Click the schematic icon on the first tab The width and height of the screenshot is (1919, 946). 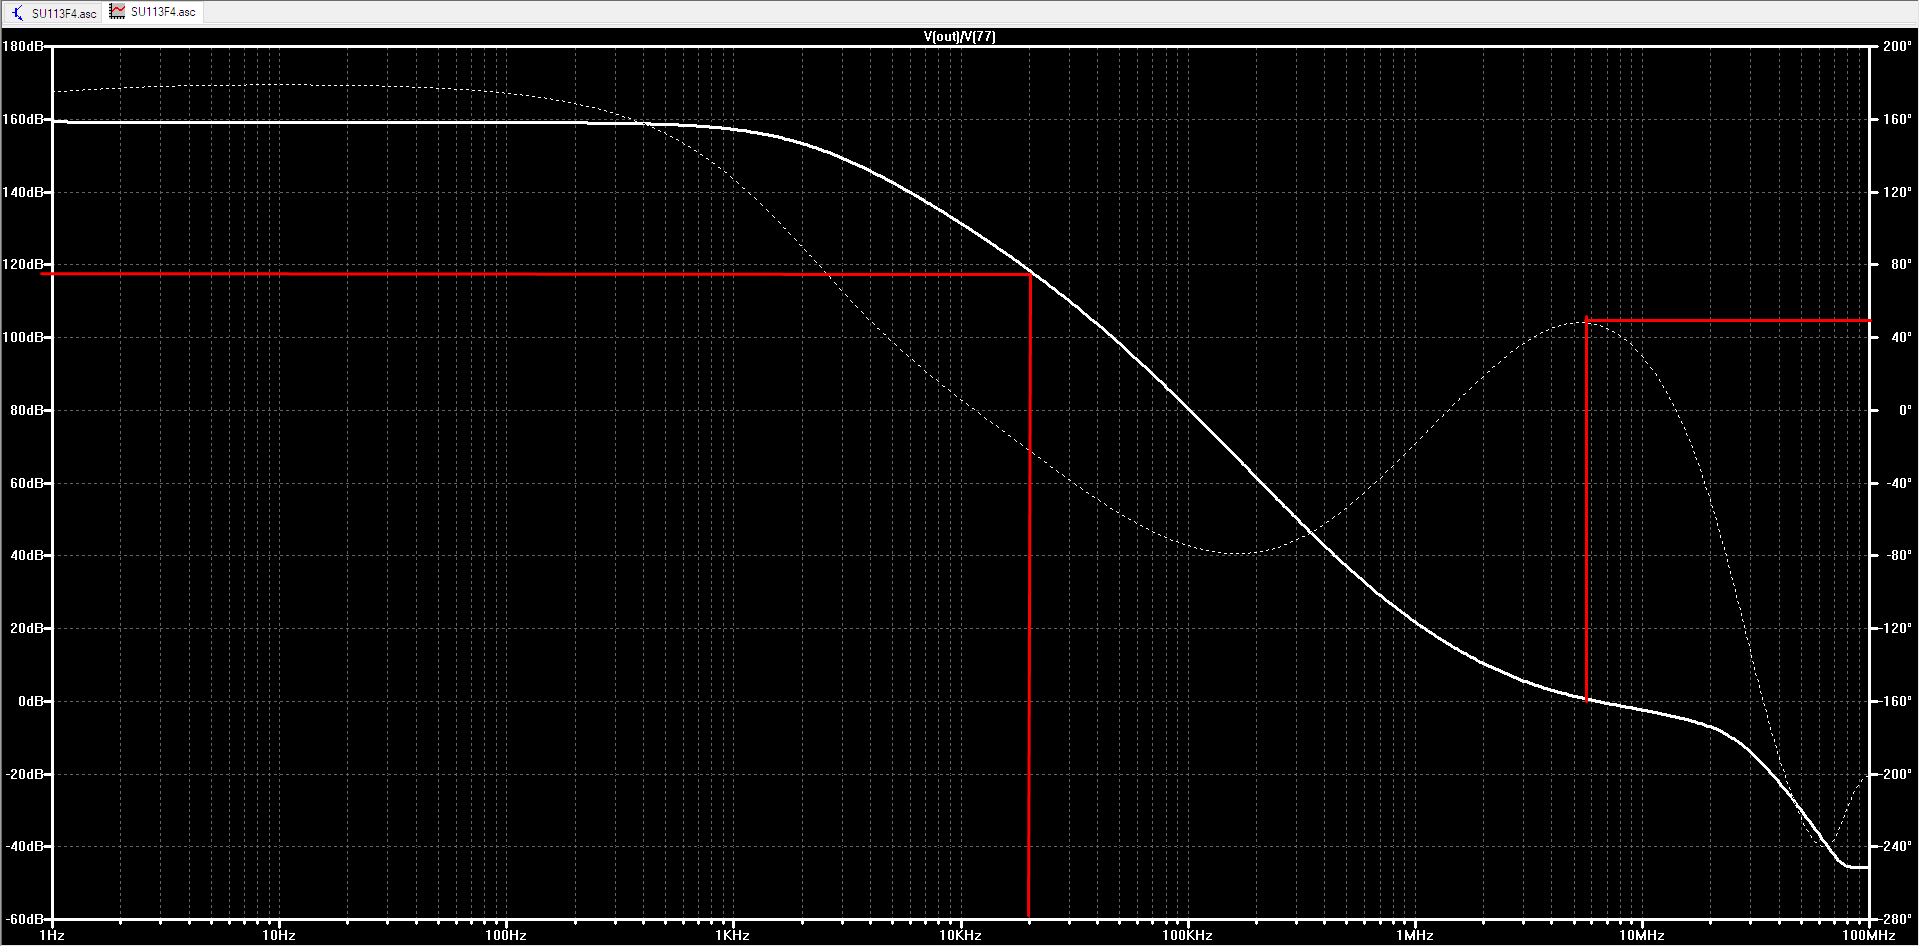click(x=18, y=13)
